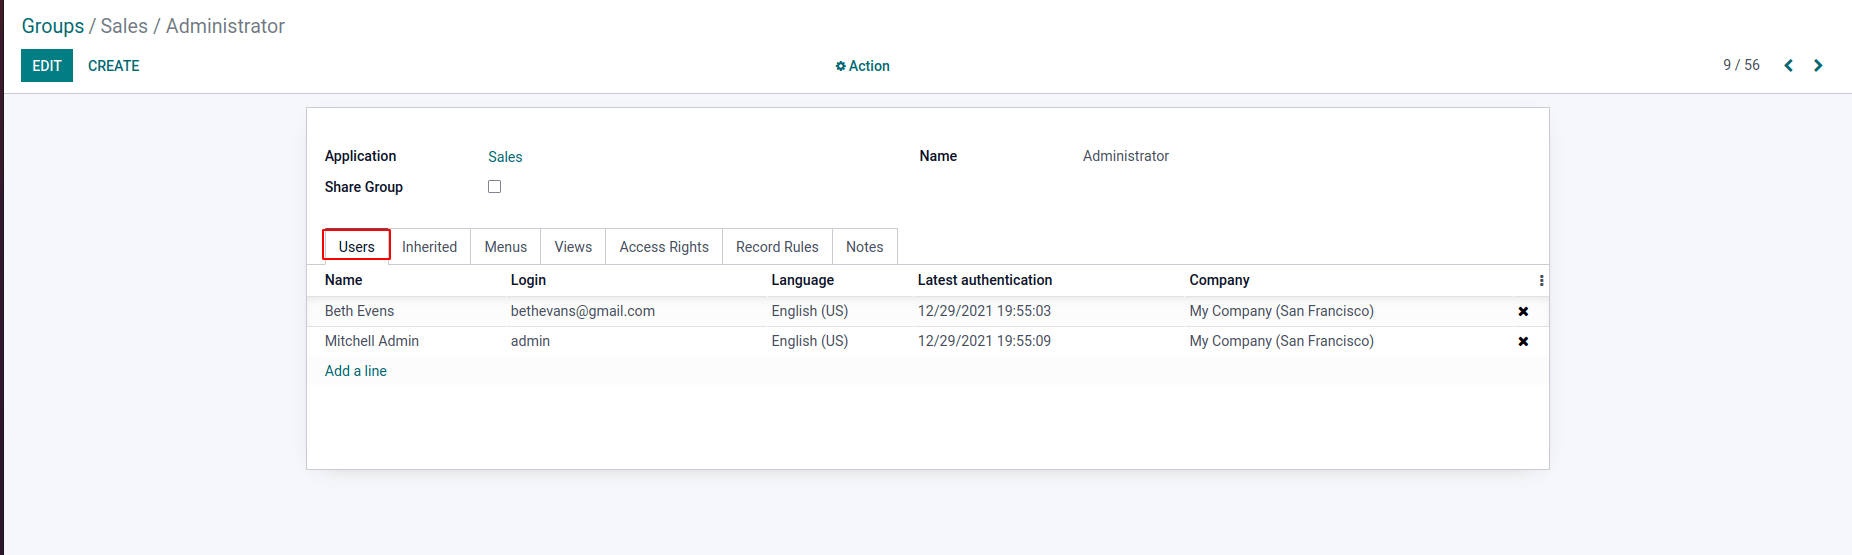
Task: Click Add a line link
Action: coord(356,371)
